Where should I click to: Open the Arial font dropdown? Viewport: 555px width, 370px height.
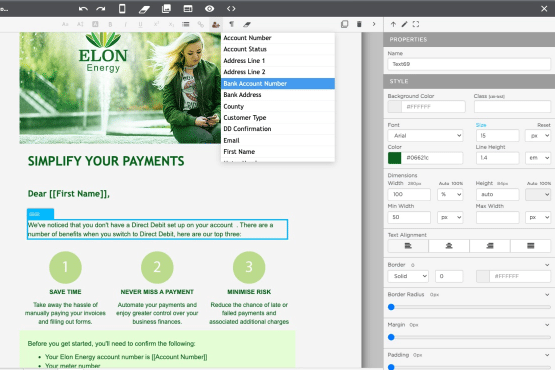[x=425, y=136]
